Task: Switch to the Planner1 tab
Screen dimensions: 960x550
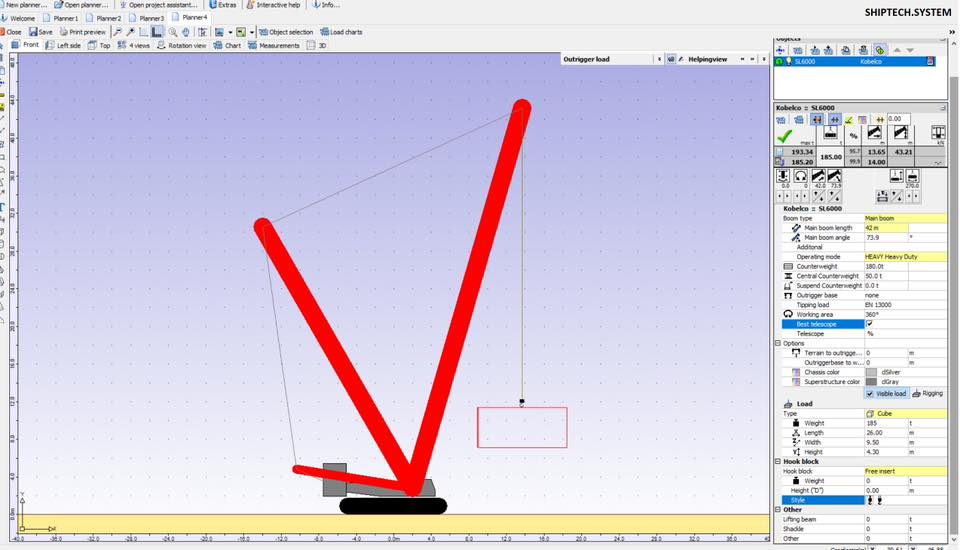Action: [x=61, y=18]
